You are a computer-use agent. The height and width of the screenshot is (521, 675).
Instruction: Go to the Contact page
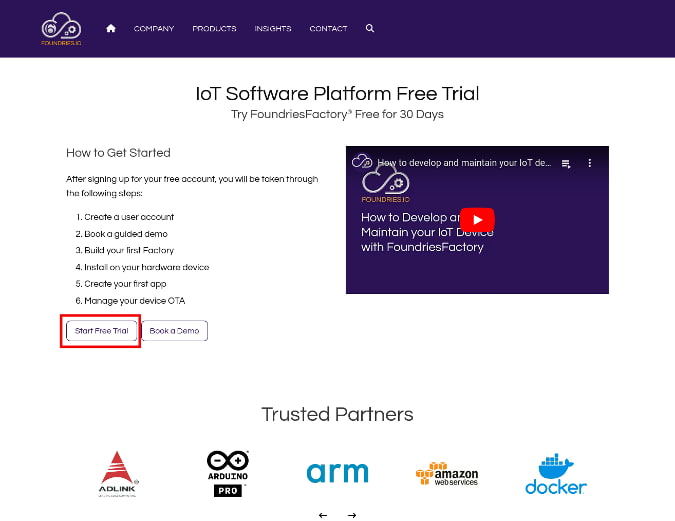point(328,29)
